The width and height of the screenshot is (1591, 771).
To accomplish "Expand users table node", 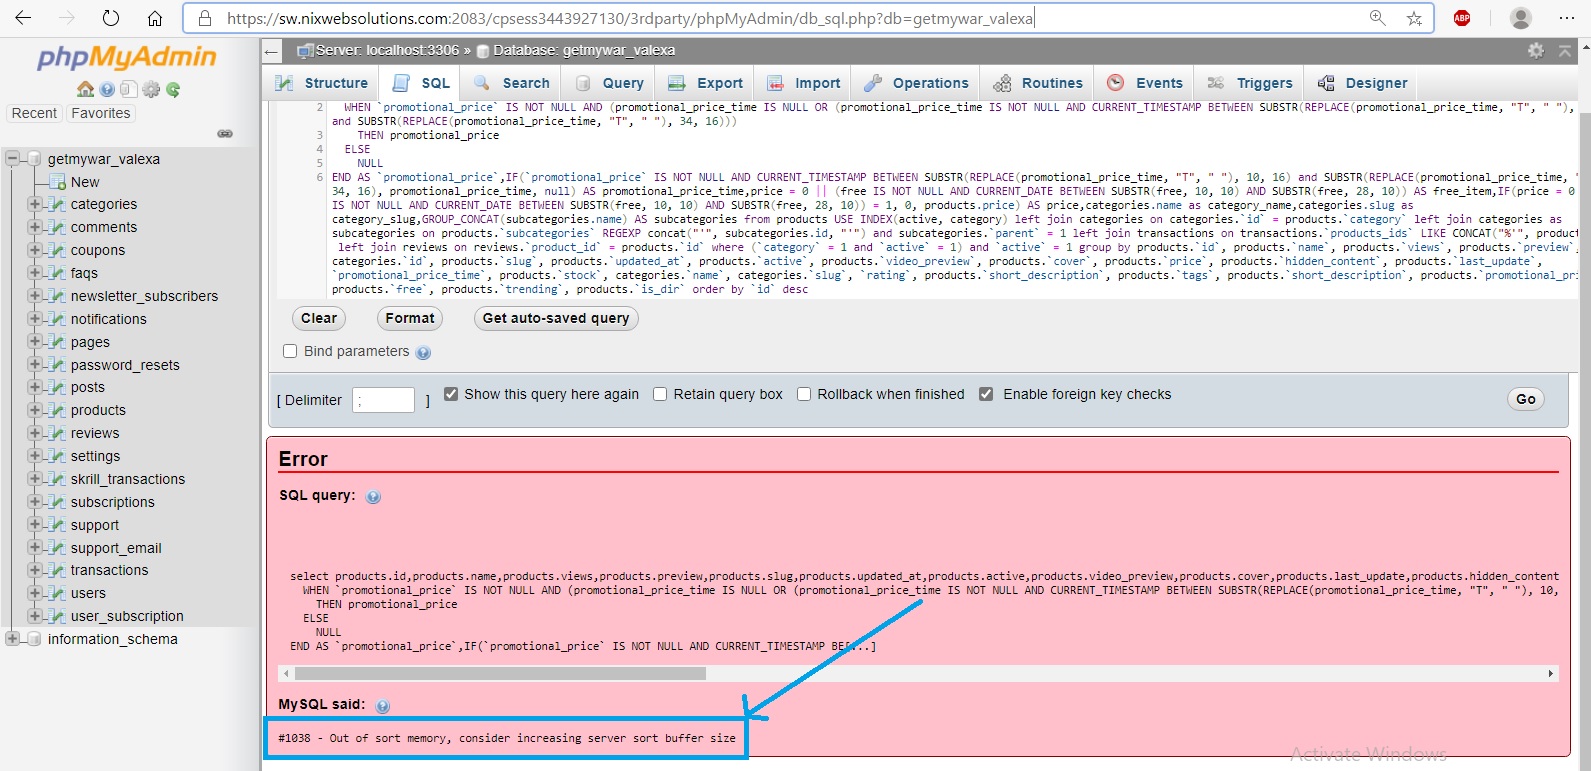I will [x=35, y=592].
